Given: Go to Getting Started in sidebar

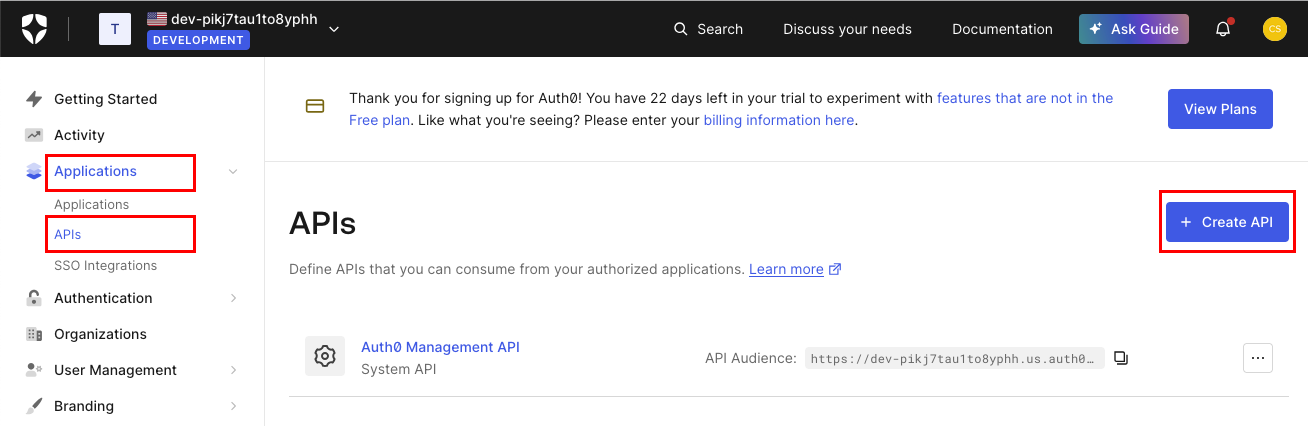Looking at the screenshot, I should coord(105,99).
